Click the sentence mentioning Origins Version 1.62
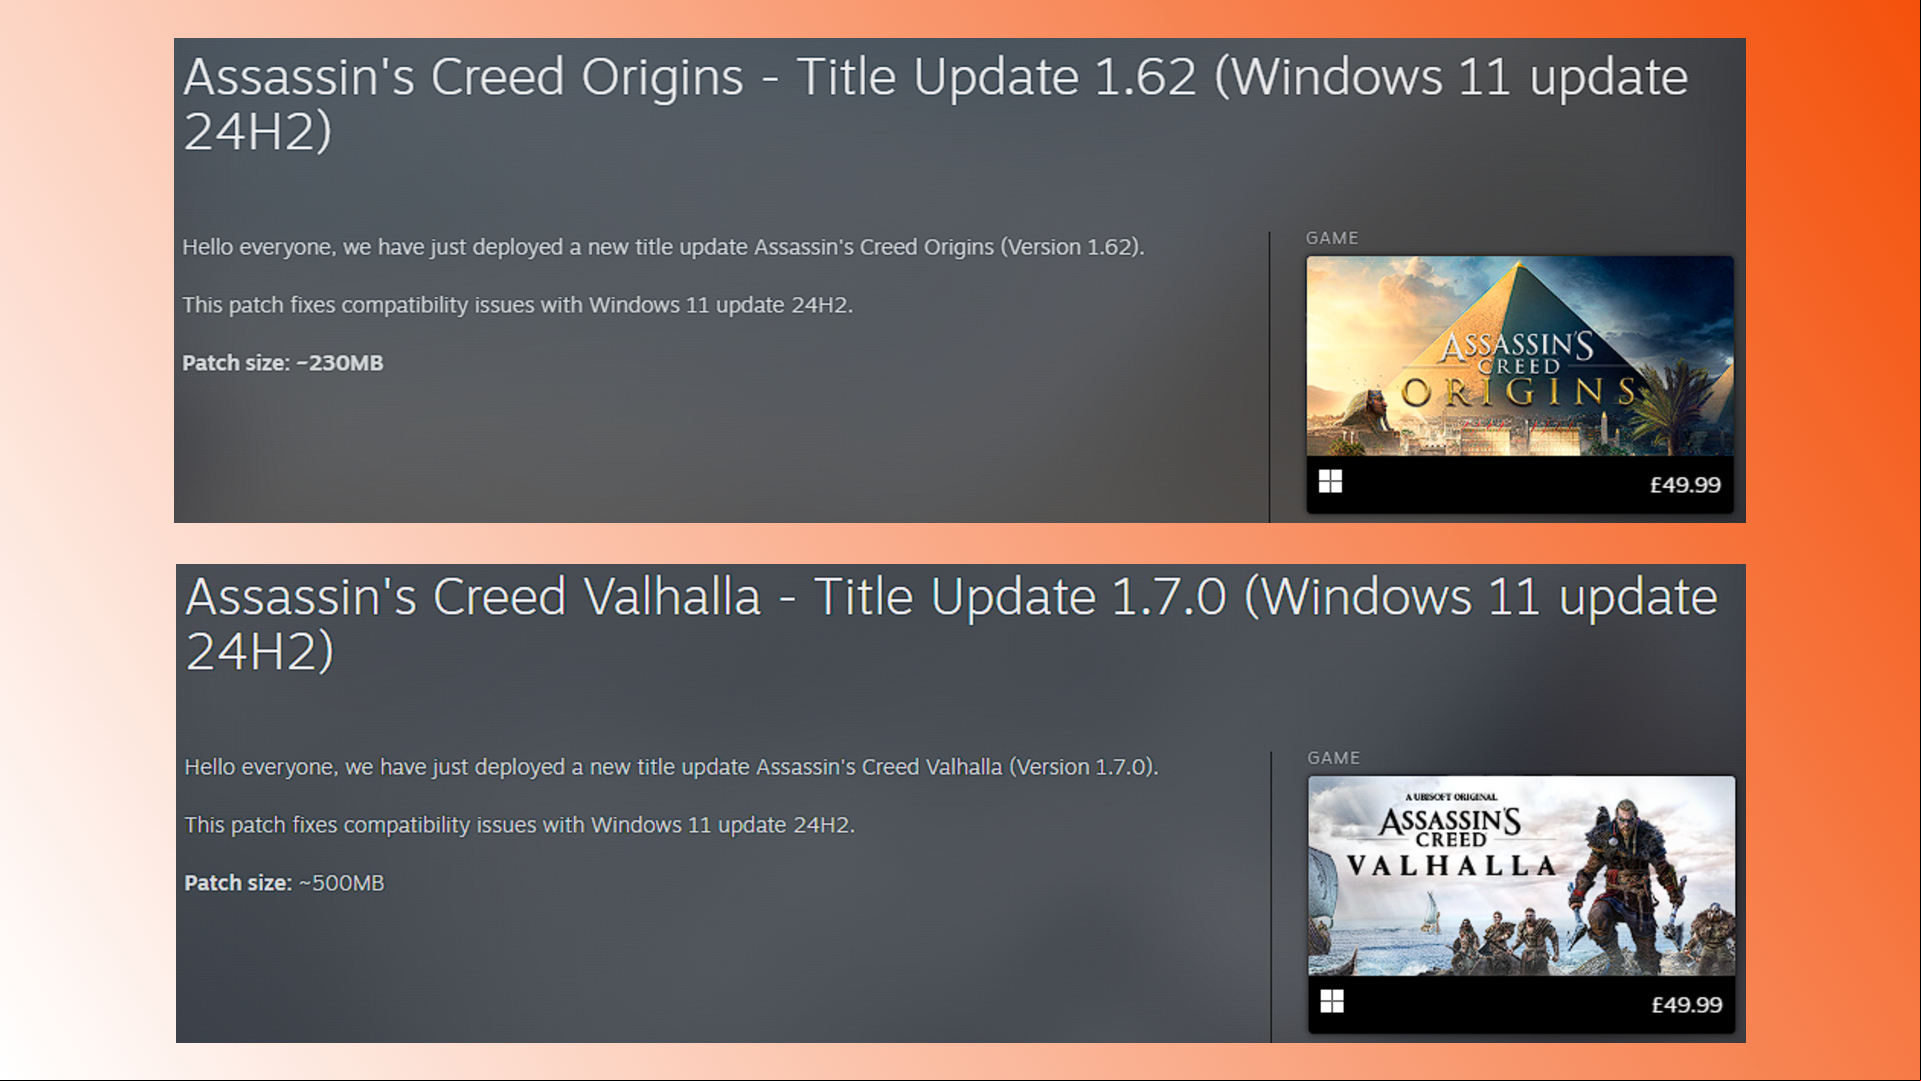The width and height of the screenshot is (1921, 1081). pyautogui.click(x=663, y=247)
